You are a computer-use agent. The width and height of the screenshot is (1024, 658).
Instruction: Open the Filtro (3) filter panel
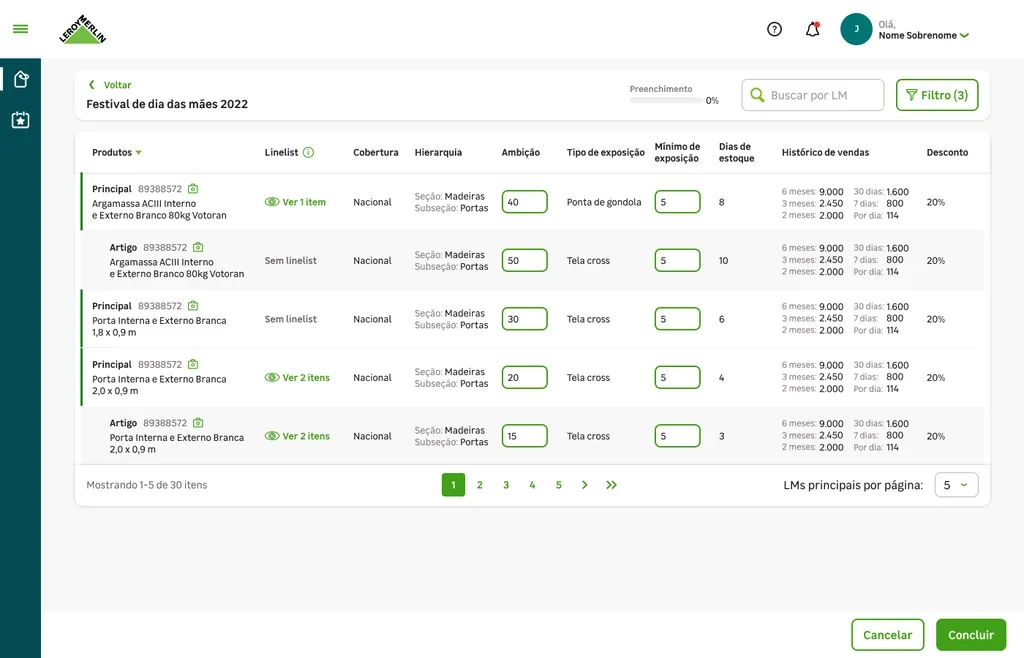[x=937, y=95]
